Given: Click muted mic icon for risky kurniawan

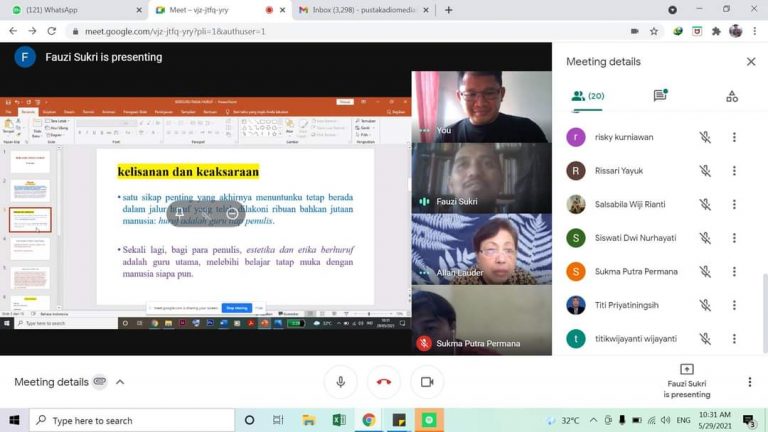Looking at the screenshot, I should [705, 137].
